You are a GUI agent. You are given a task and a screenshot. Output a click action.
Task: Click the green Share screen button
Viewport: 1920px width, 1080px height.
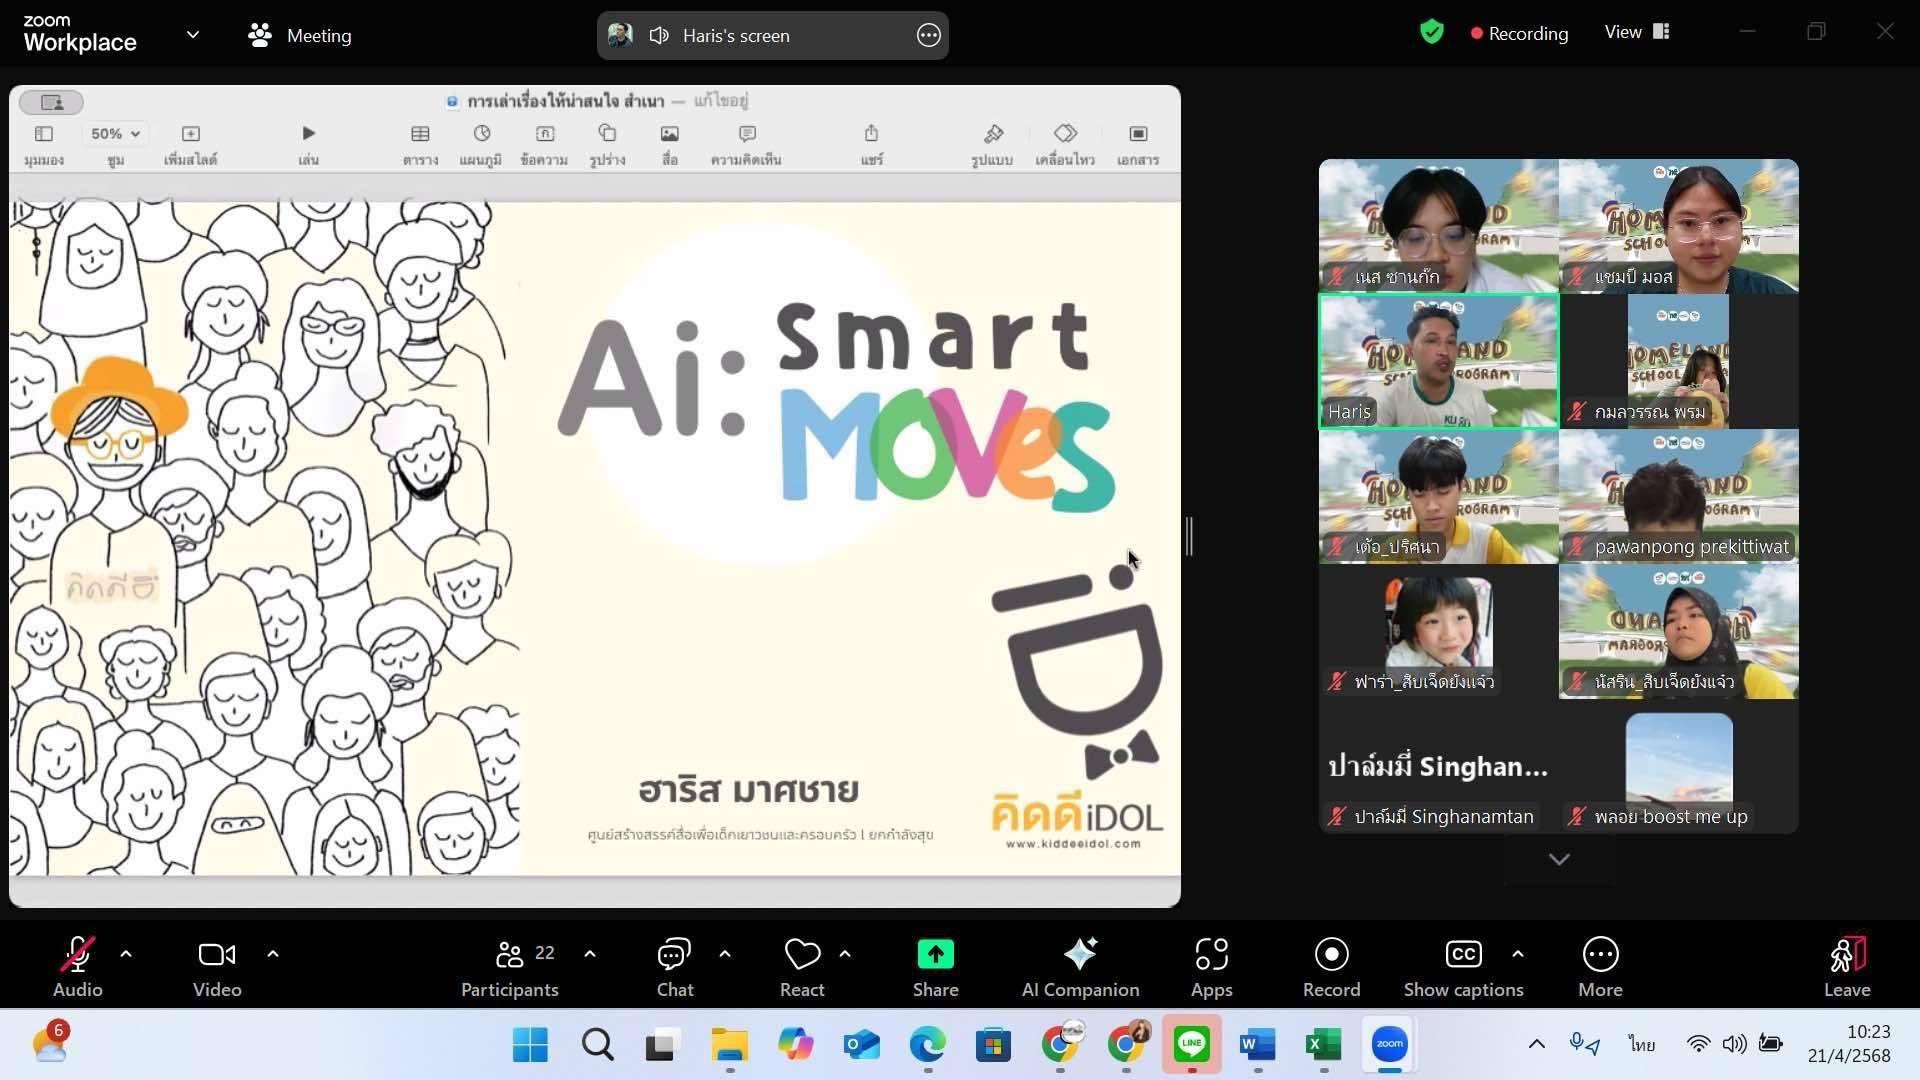click(935, 966)
